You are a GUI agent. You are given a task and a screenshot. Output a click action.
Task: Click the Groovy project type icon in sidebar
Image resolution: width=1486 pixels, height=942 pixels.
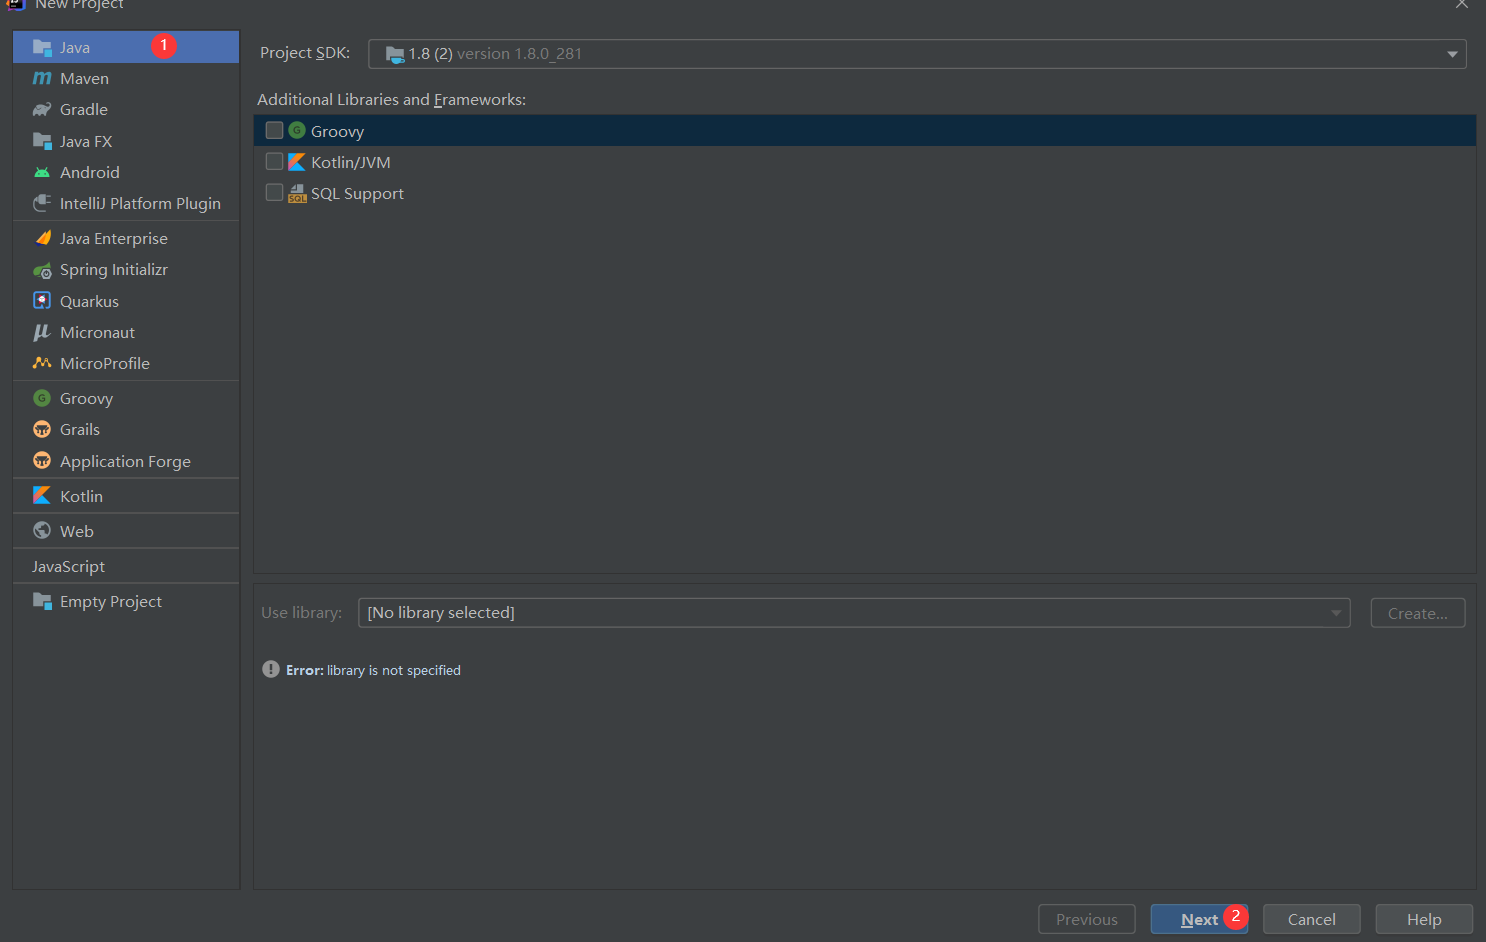[x=42, y=398]
